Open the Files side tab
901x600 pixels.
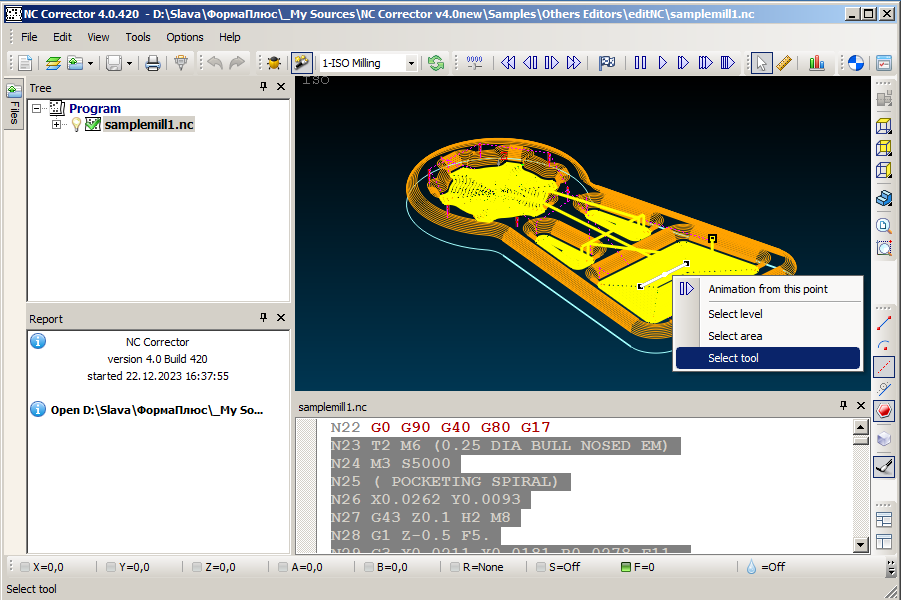coord(14,104)
